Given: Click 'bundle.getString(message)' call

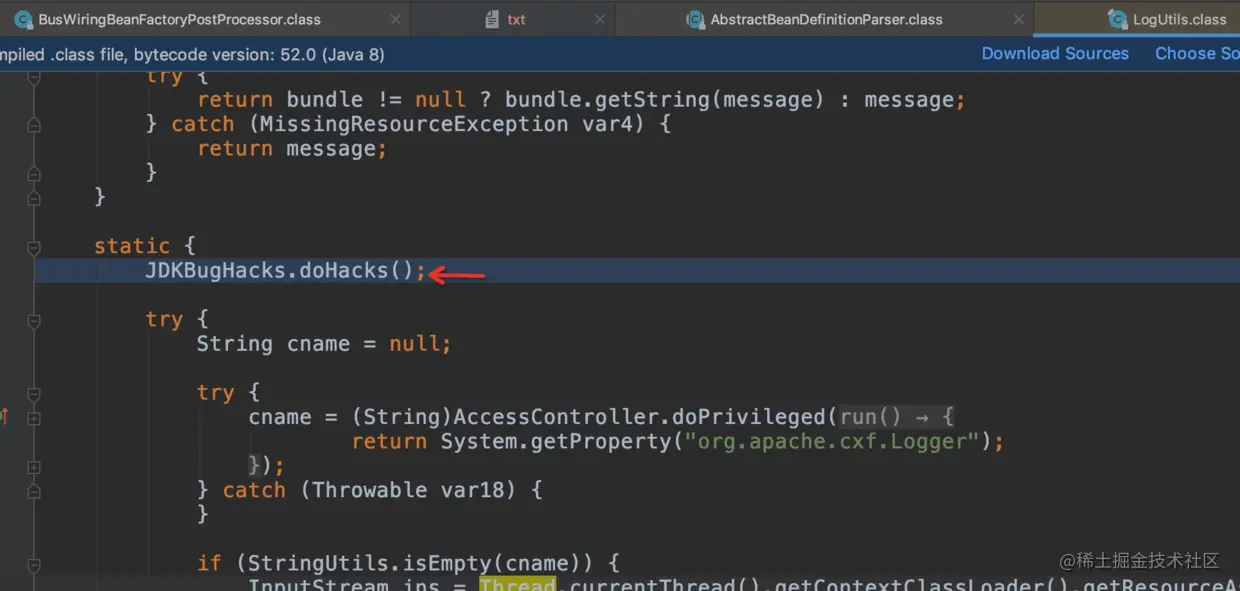Looking at the screenshot, I should pyautogui.click(x=664, y=100).
